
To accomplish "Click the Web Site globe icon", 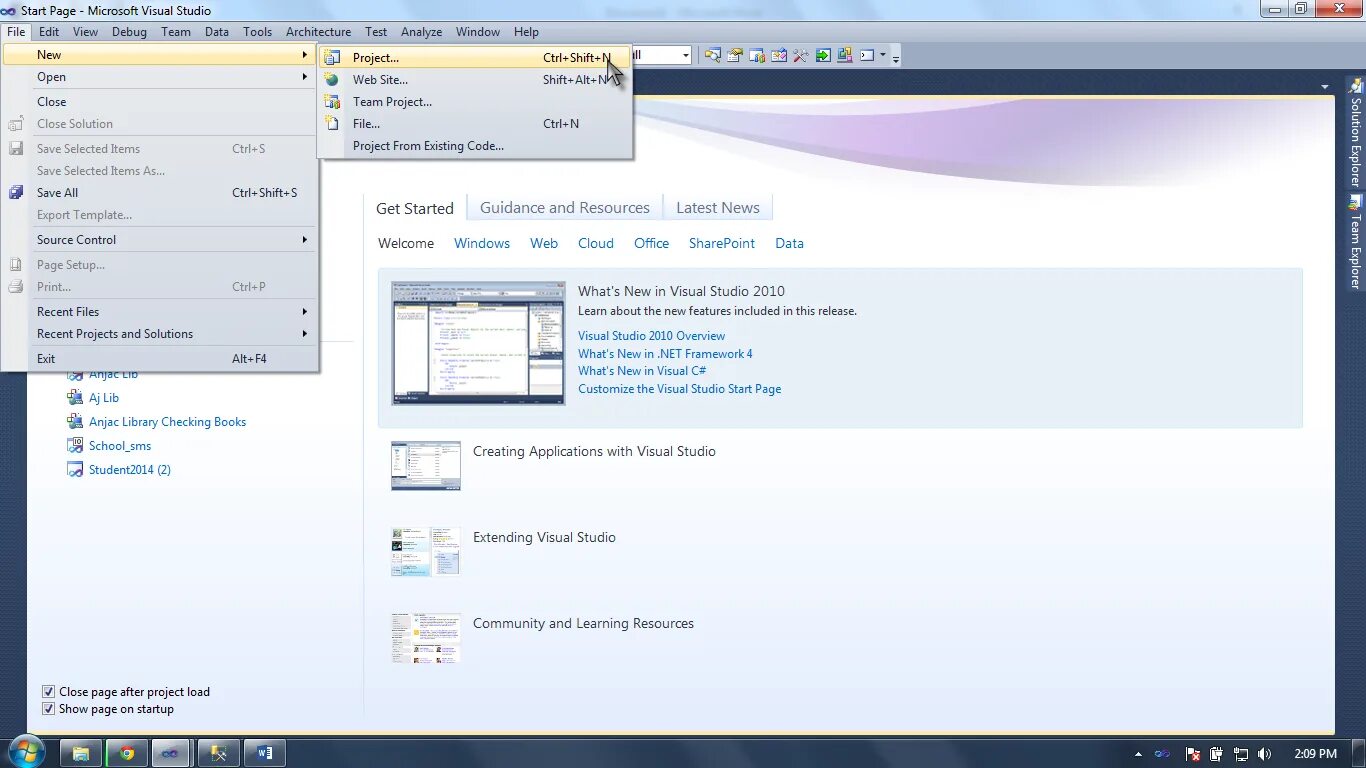I will pyautogui.click(x=332, y=80).
